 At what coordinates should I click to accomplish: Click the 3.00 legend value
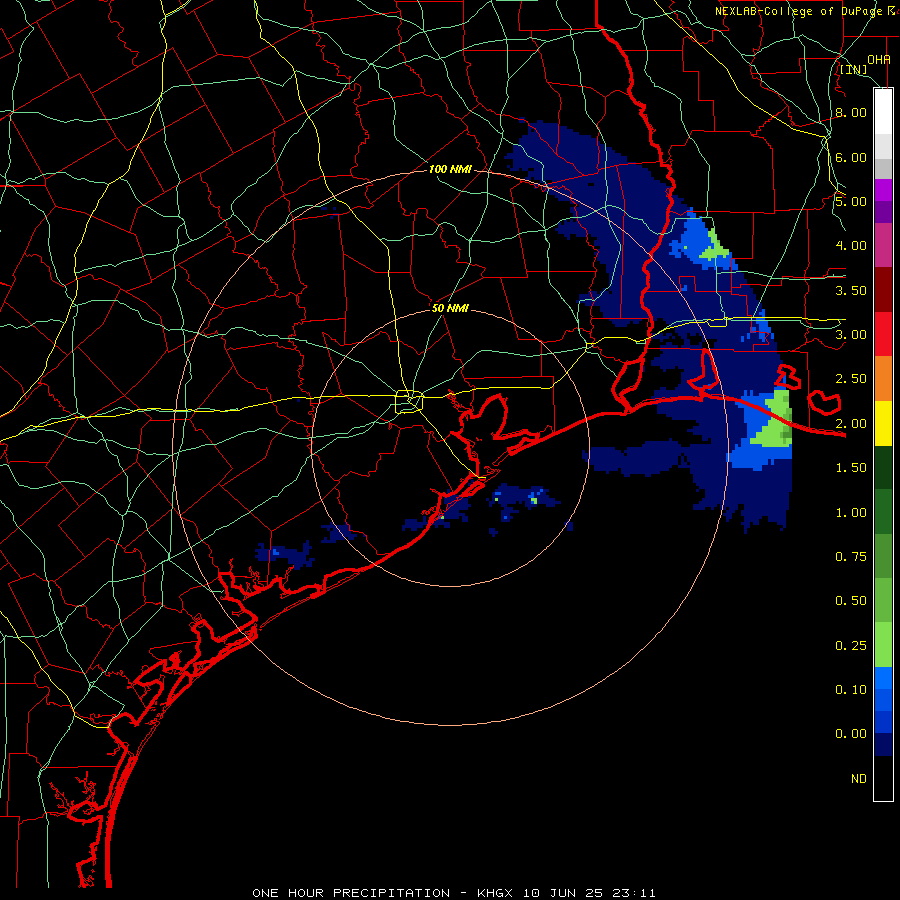(x=851, y=335)
